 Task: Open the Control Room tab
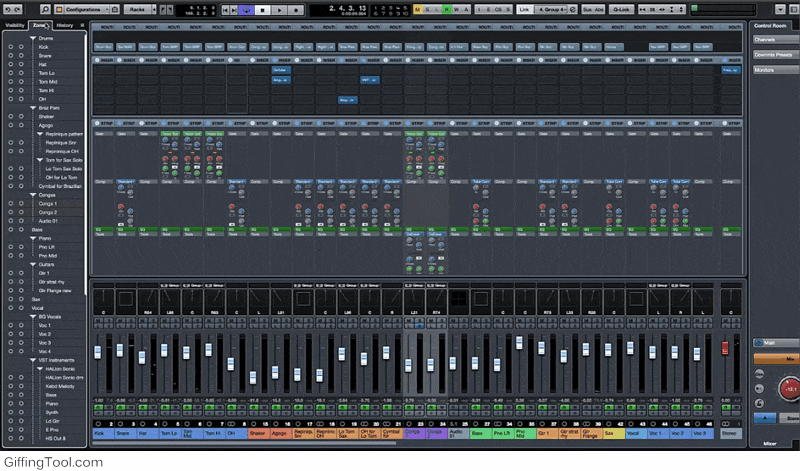(x=770, y=26)
